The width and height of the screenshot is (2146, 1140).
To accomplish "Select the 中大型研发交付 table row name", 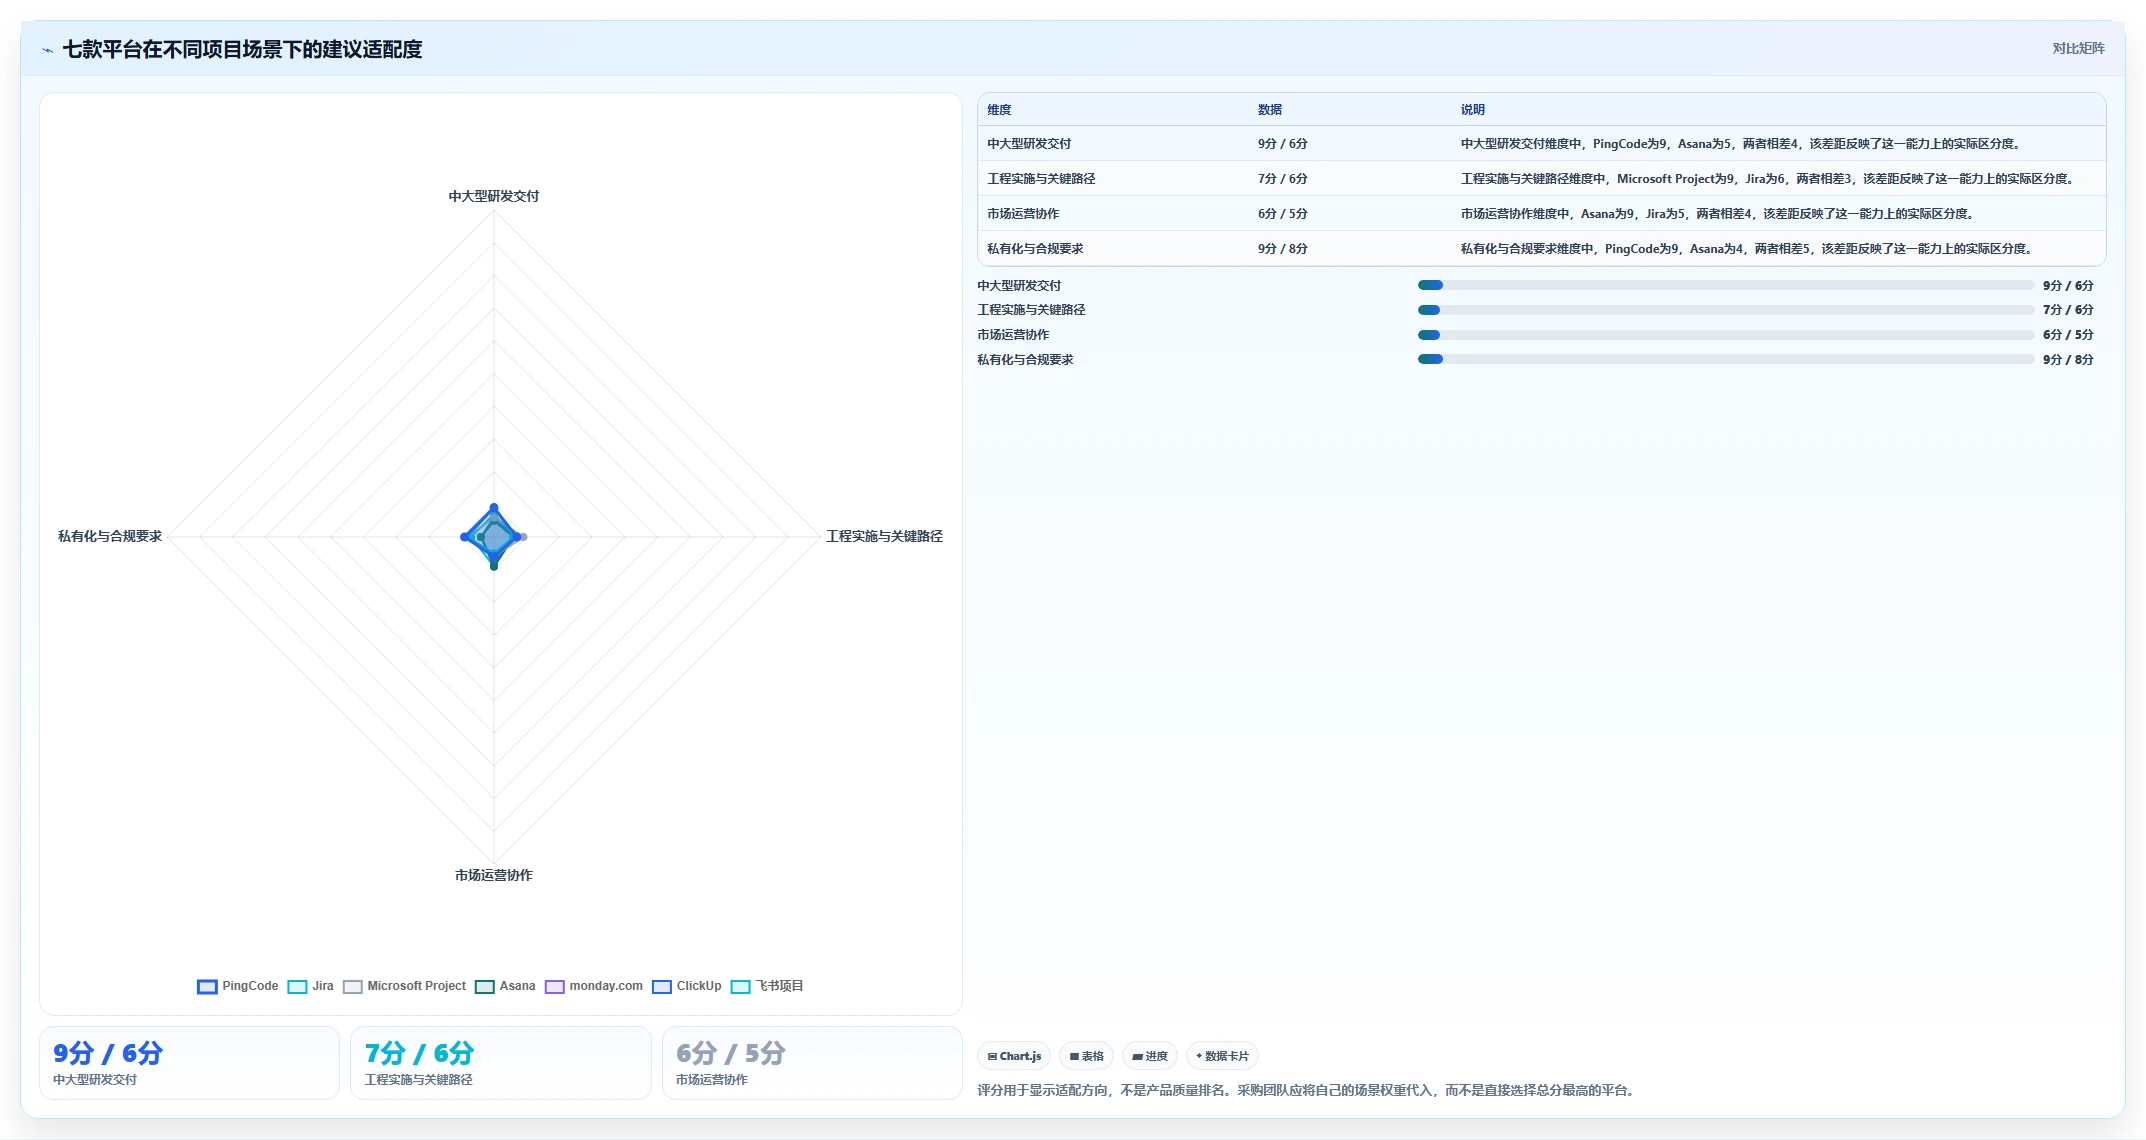I will (x=1029, y=144).
